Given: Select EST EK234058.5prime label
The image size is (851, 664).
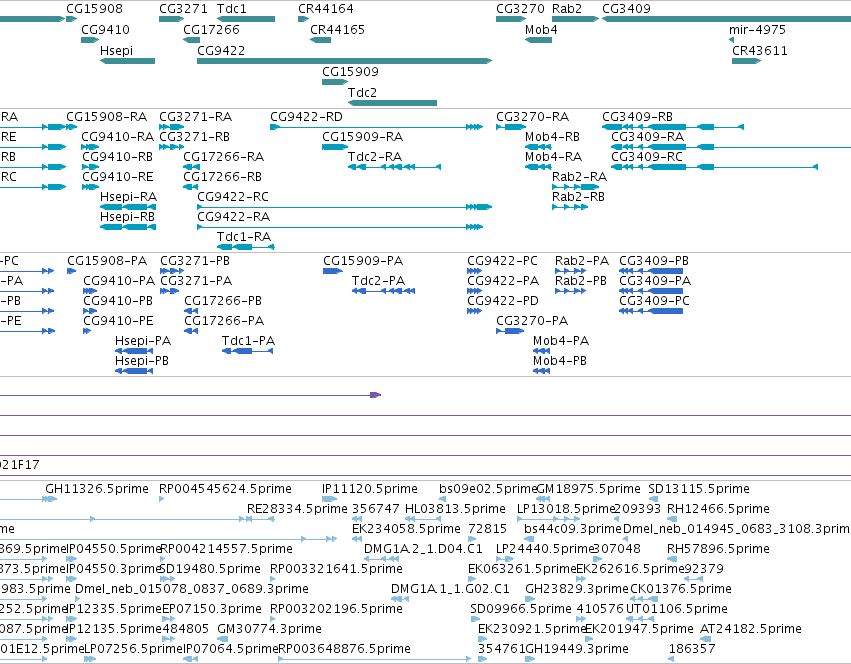Looking at the screenshot, I should 406,529.
